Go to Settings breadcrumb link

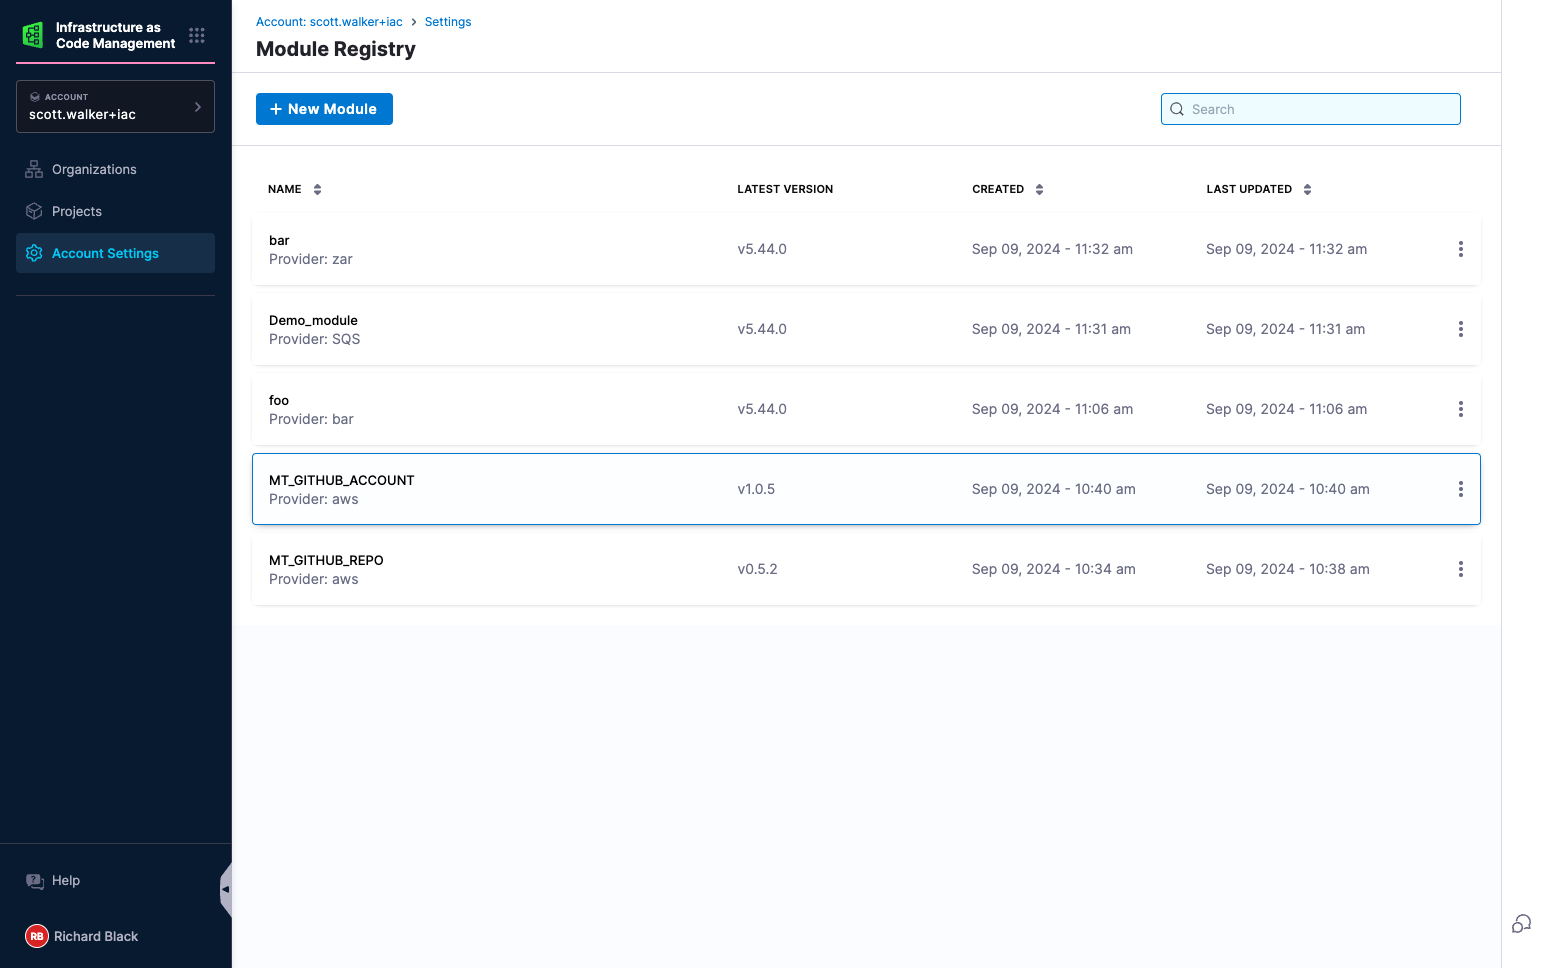point(448,22)
